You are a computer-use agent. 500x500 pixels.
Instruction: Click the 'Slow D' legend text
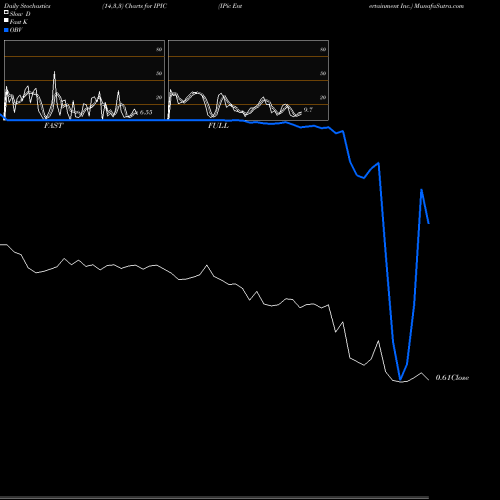pyautogui.click(x=20, y=14)
